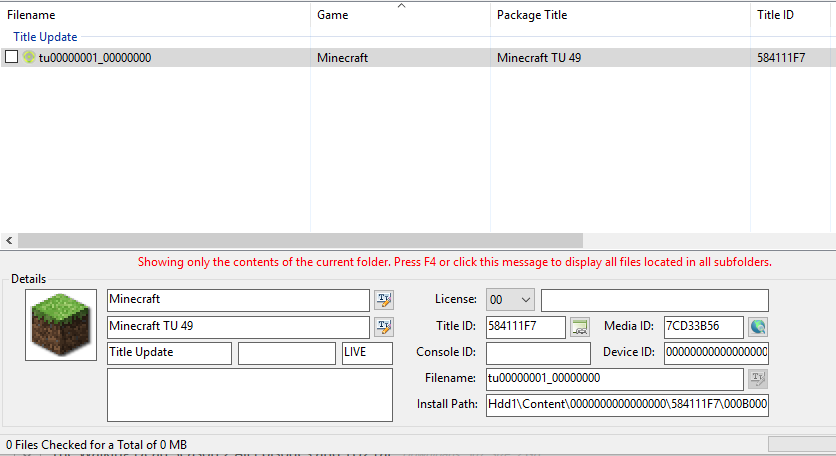Click the red subfolders display message
The height and width of the screenshot is (456, 836).
click(x=454, y=262)
